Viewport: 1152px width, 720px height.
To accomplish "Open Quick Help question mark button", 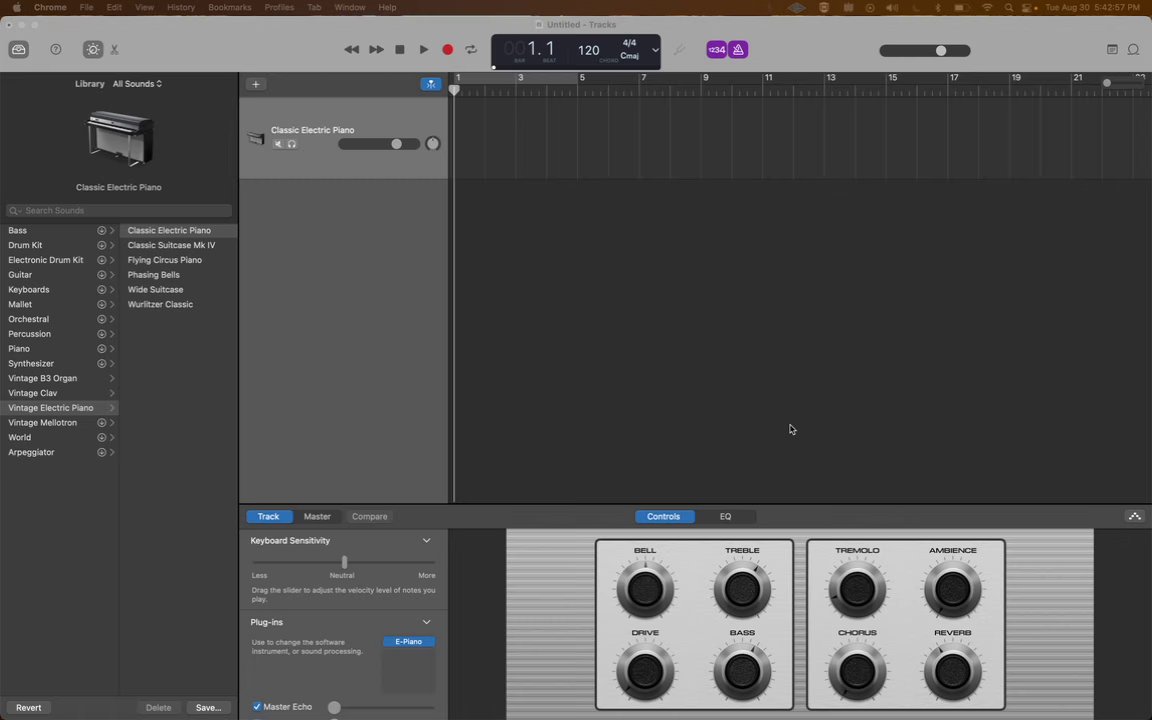I will 56,49.
